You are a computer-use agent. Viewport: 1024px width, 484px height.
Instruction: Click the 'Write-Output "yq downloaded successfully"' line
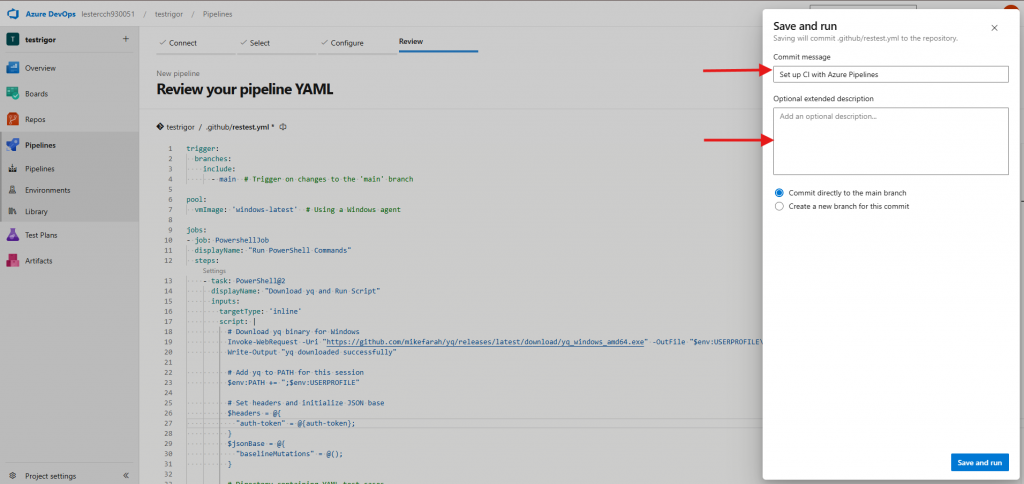click(x=312, y=352)
